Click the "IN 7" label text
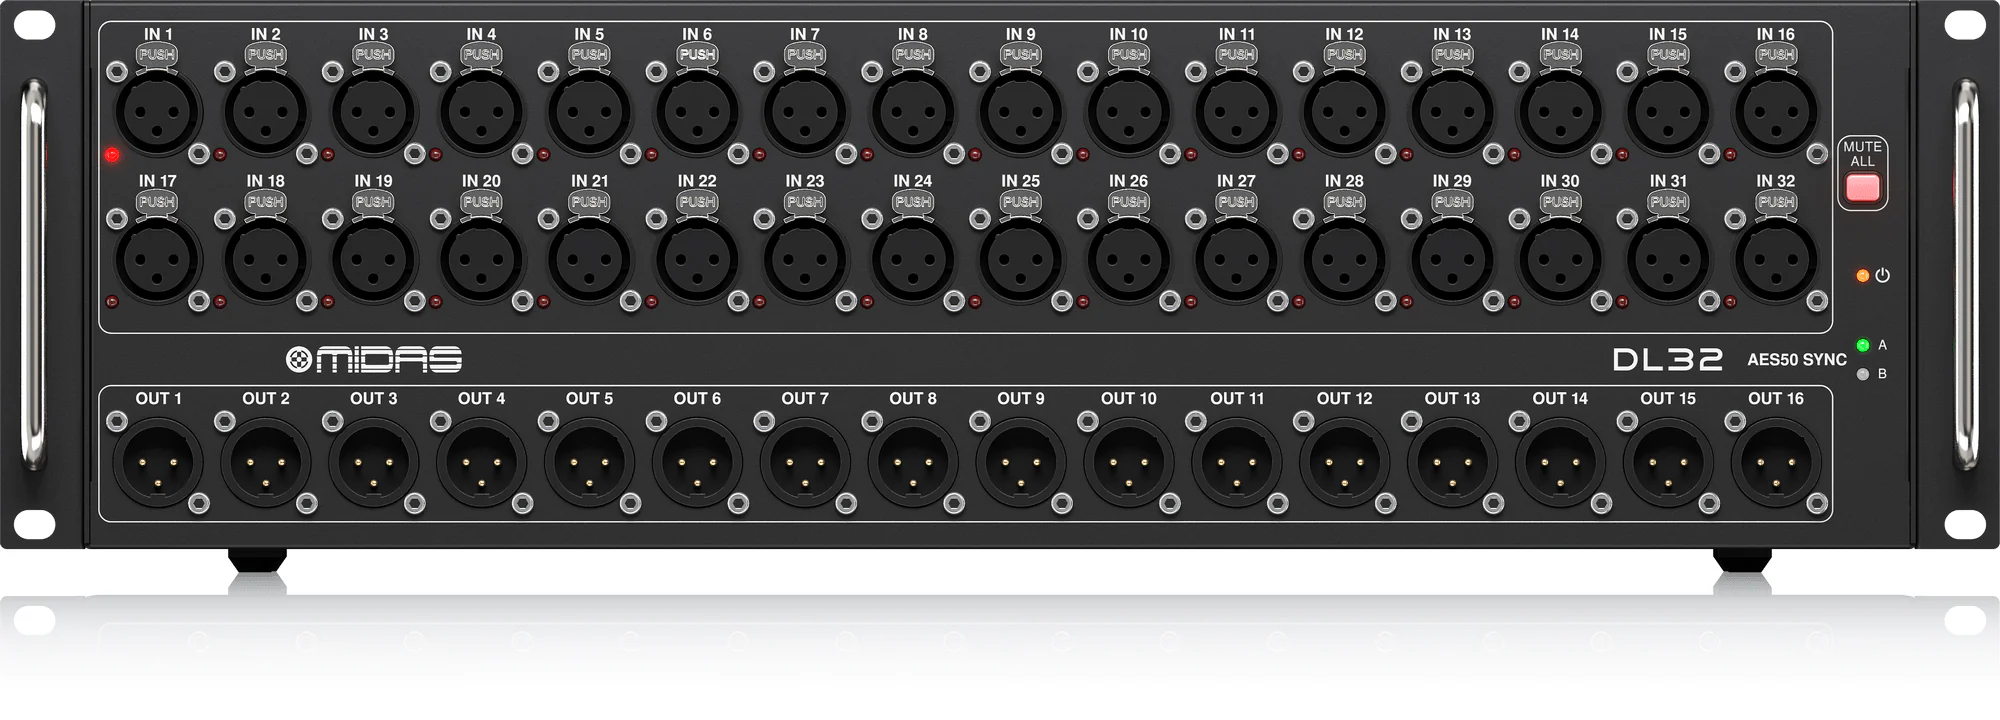 805,34
